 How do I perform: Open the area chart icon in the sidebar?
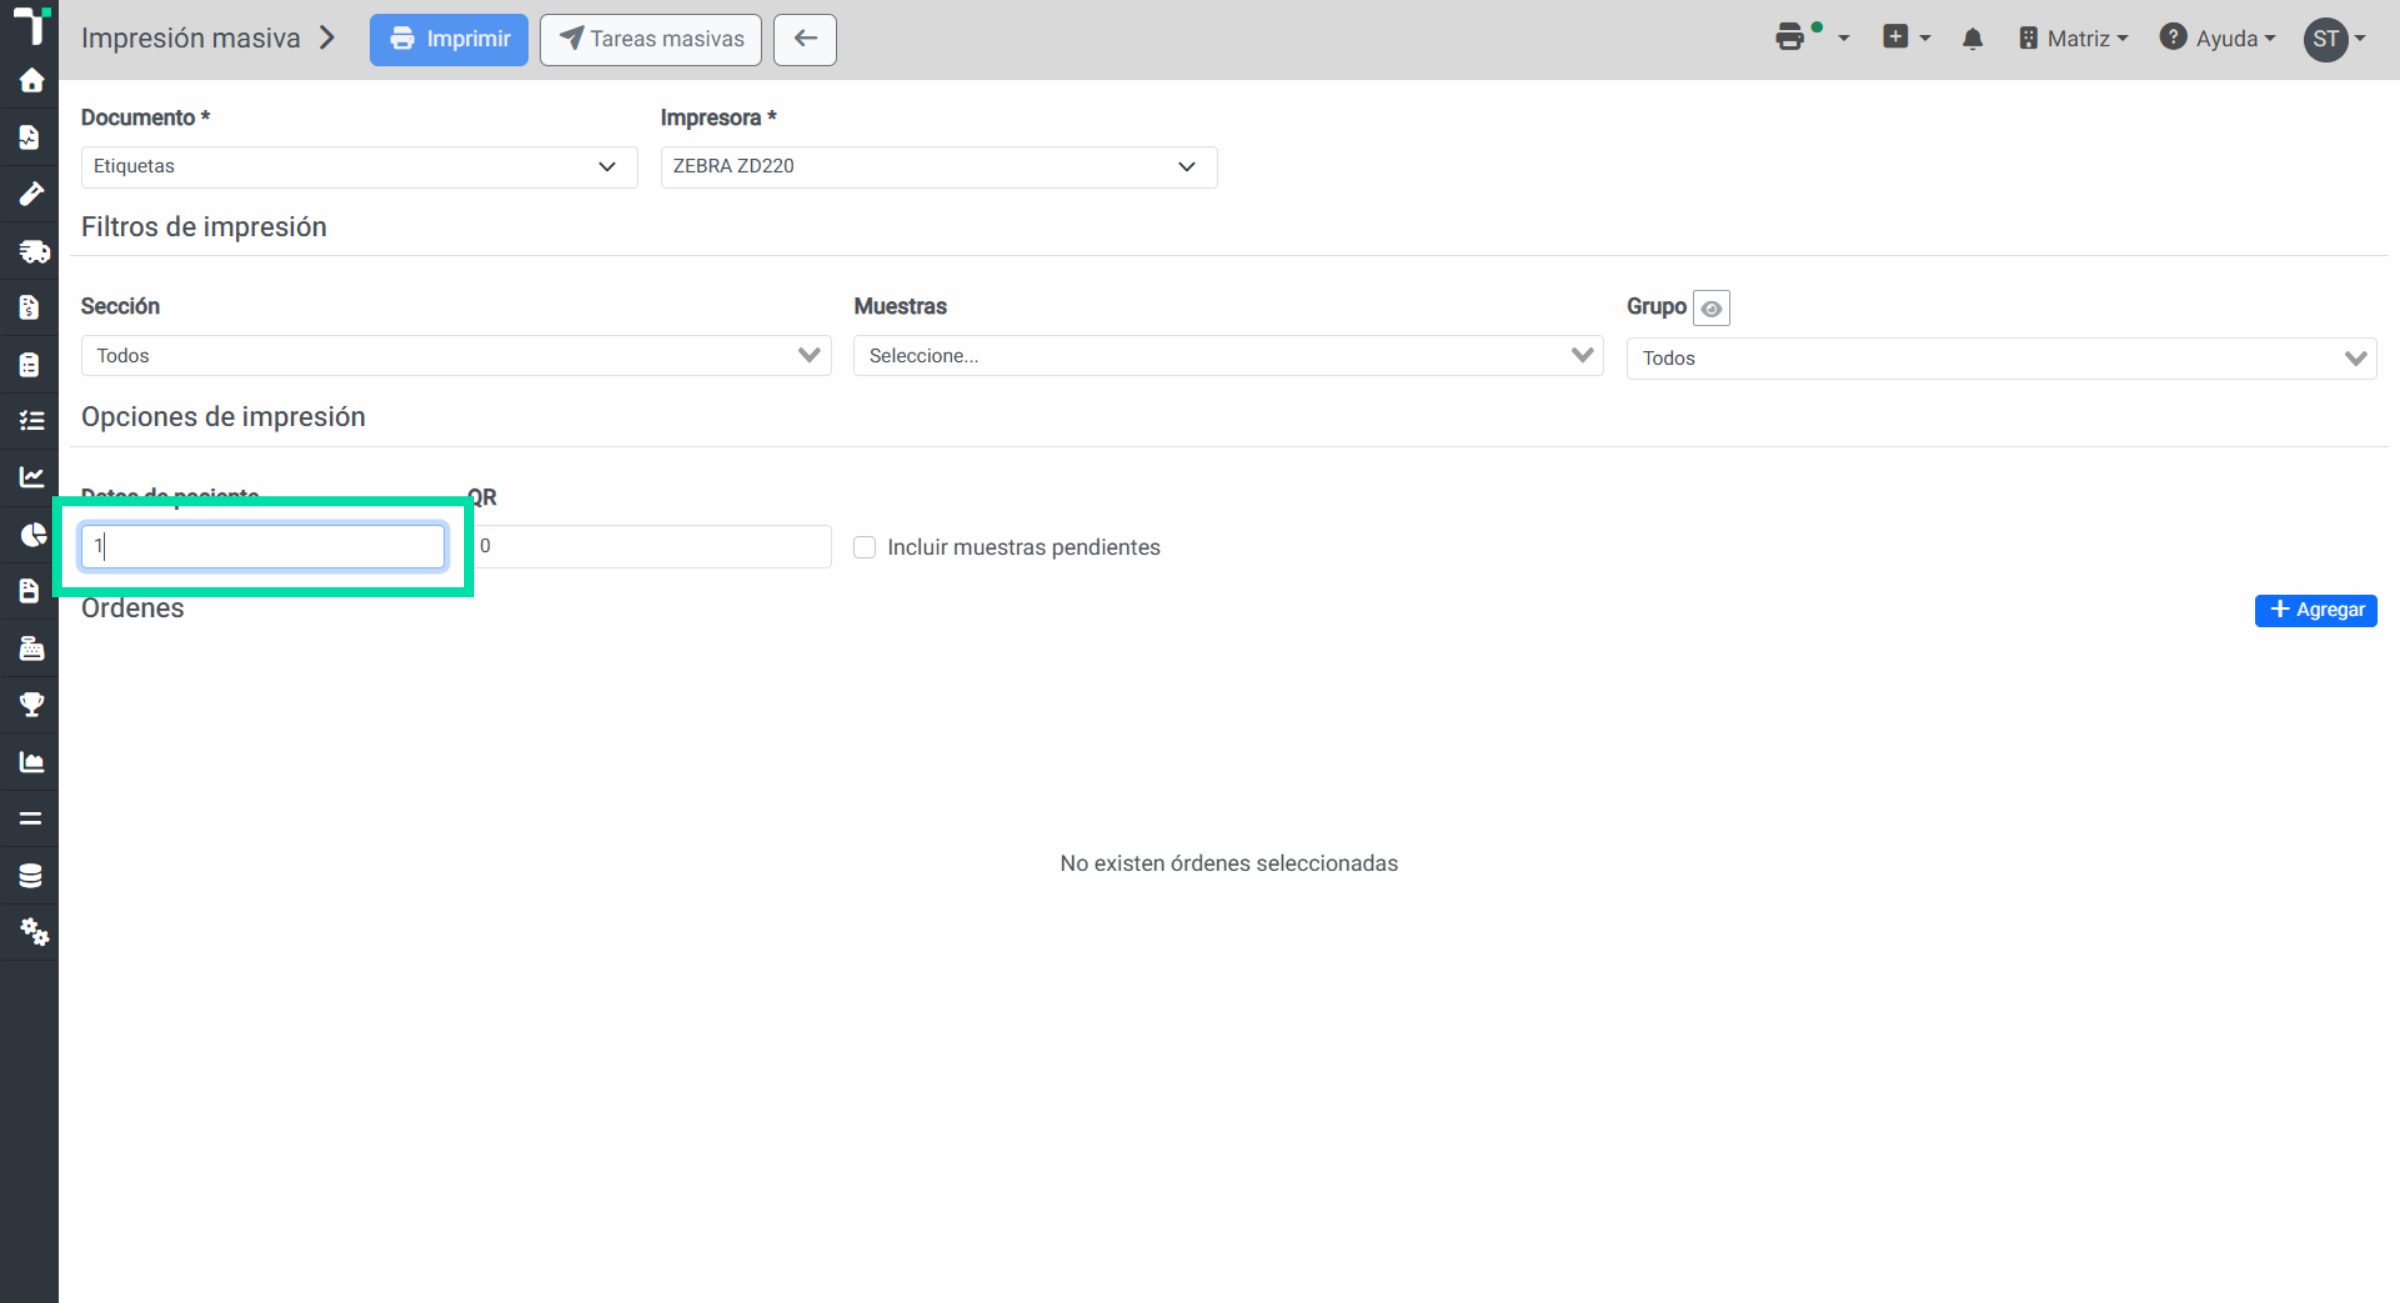31,762
